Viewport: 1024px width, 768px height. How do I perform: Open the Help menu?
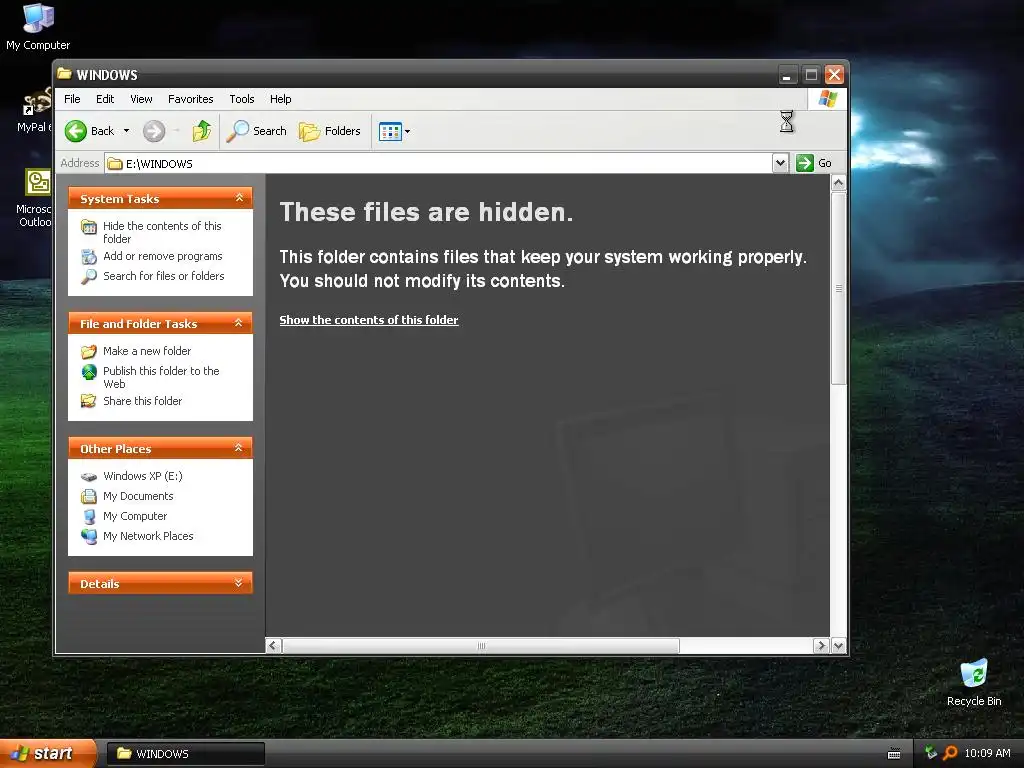(x=281, y=99)
